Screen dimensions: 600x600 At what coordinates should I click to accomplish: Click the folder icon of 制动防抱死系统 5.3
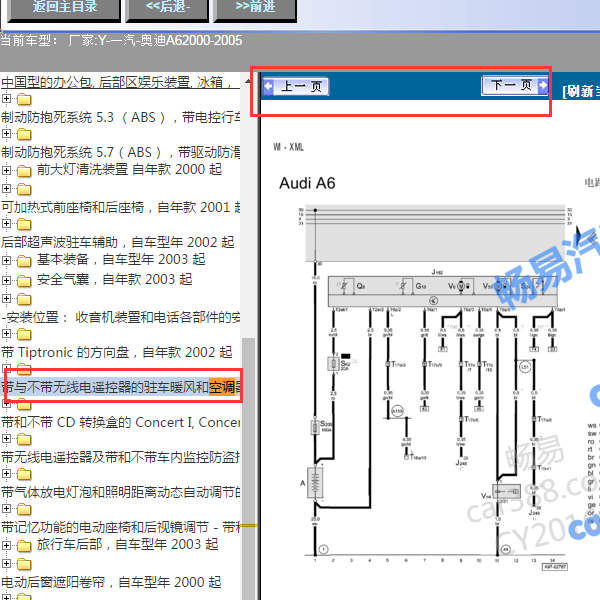24,99
